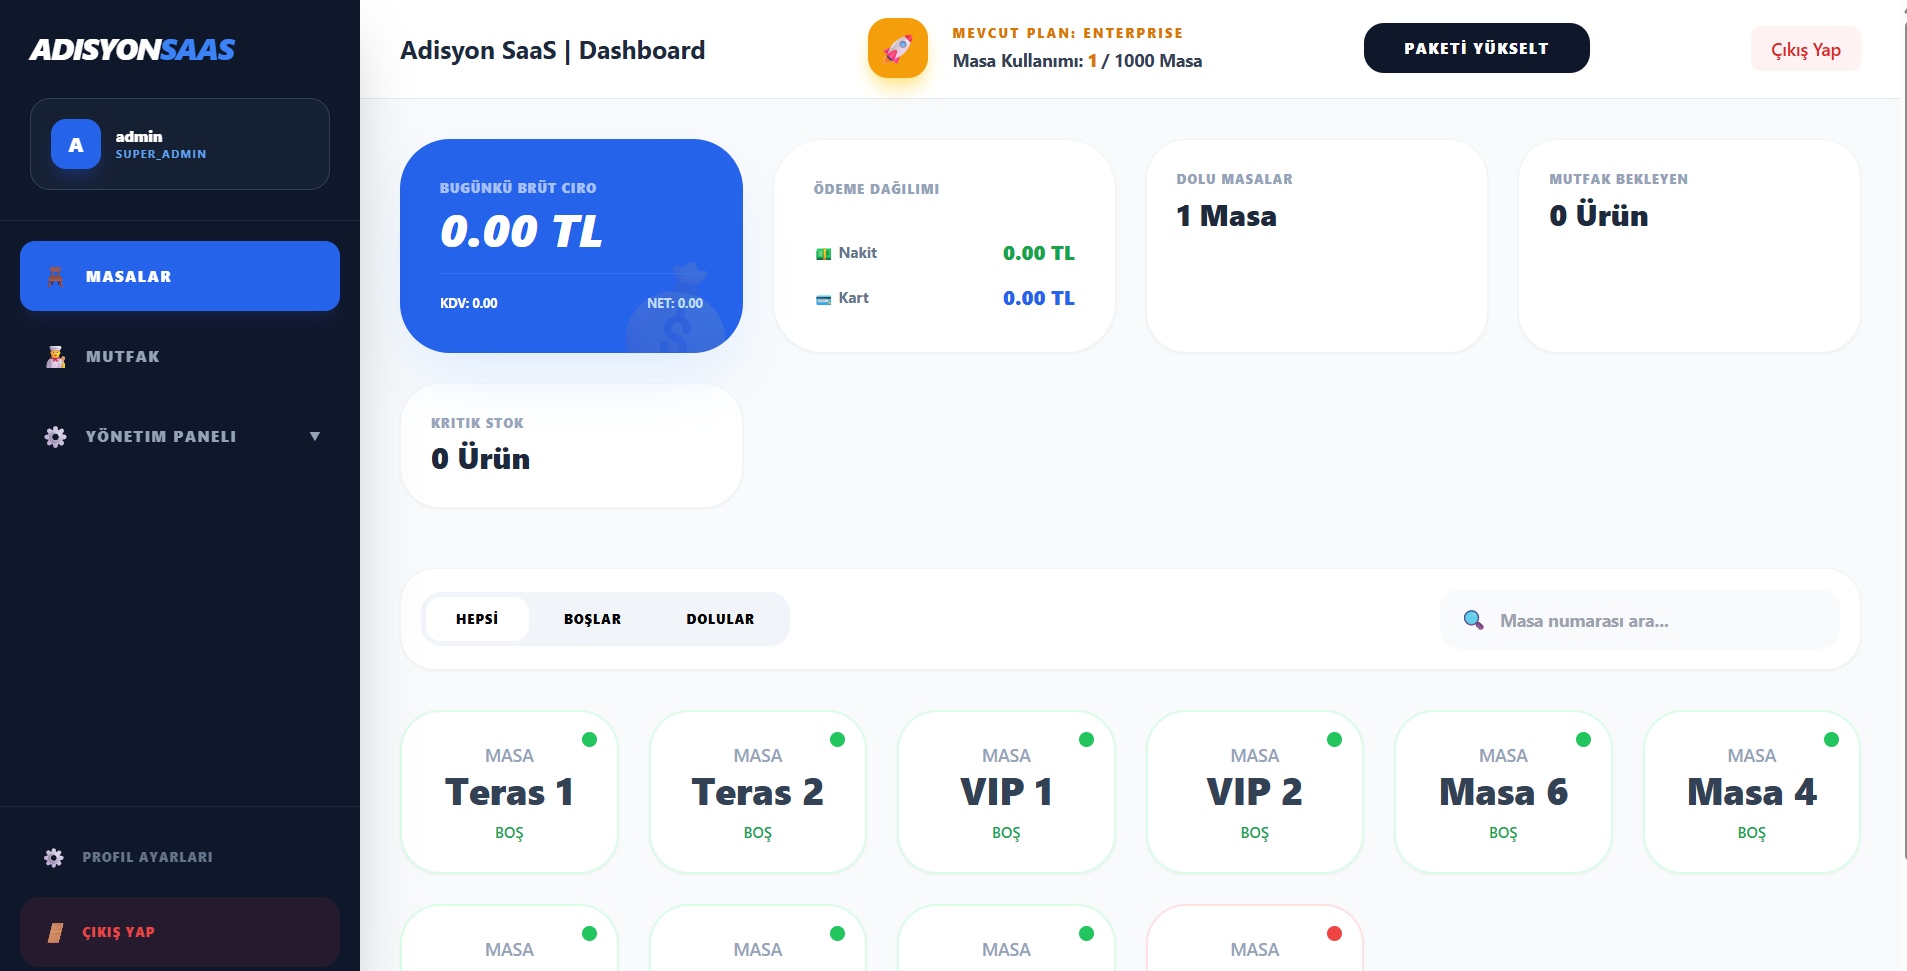Click the chair icon beside Masalar
This screenshot has width=1907, height=971.
tap(56, 277)
